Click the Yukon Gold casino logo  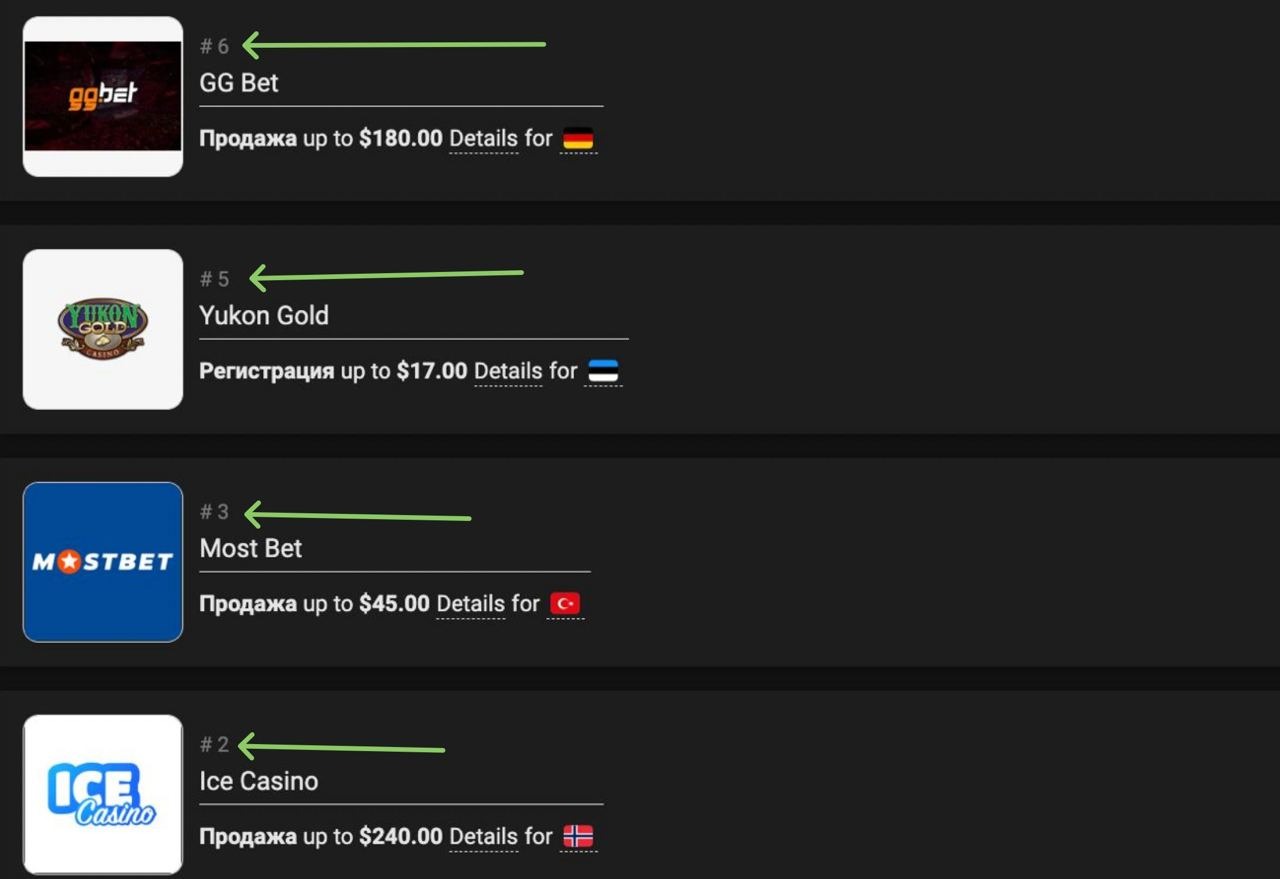pos(103,329)
